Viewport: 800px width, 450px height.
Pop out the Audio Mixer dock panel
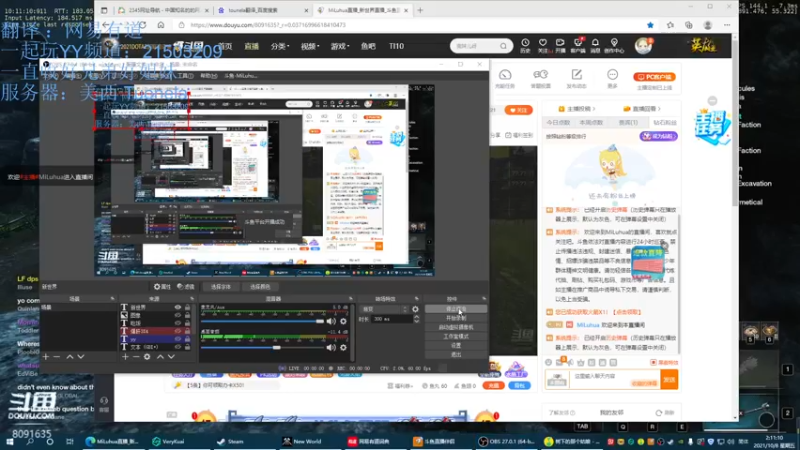click(351, 298)
